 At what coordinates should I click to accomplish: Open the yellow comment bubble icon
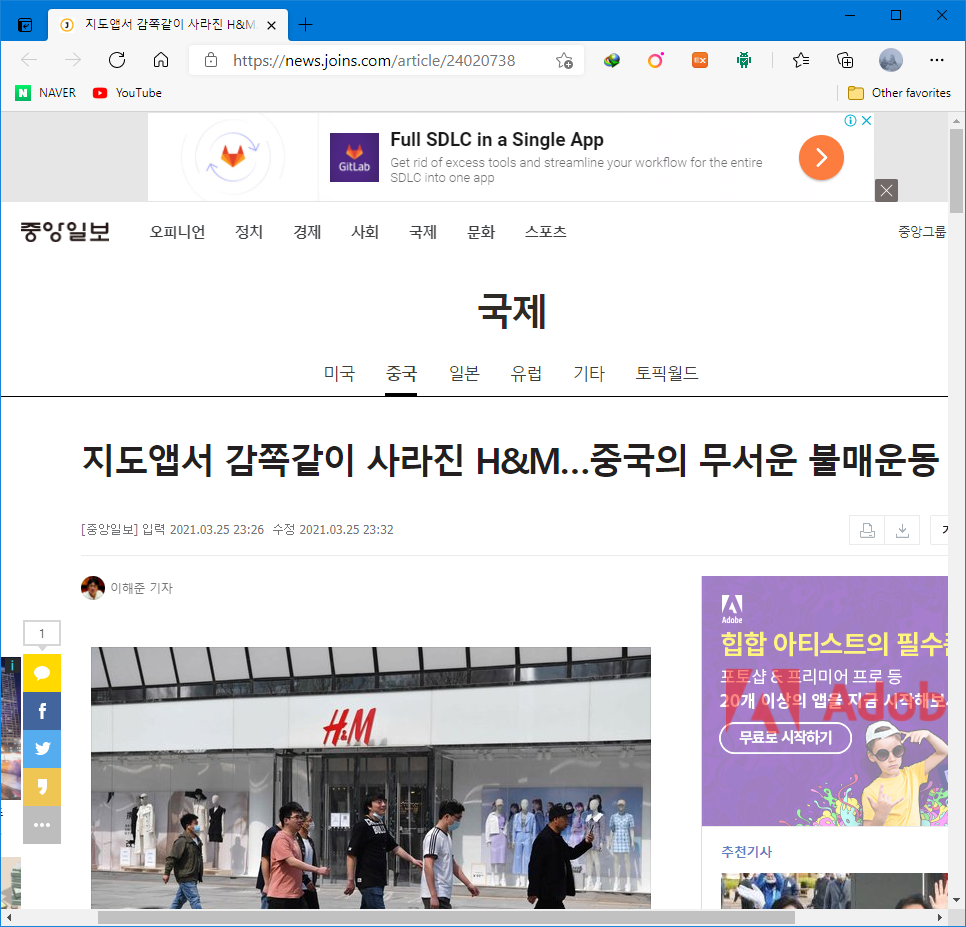coord(42,673)
